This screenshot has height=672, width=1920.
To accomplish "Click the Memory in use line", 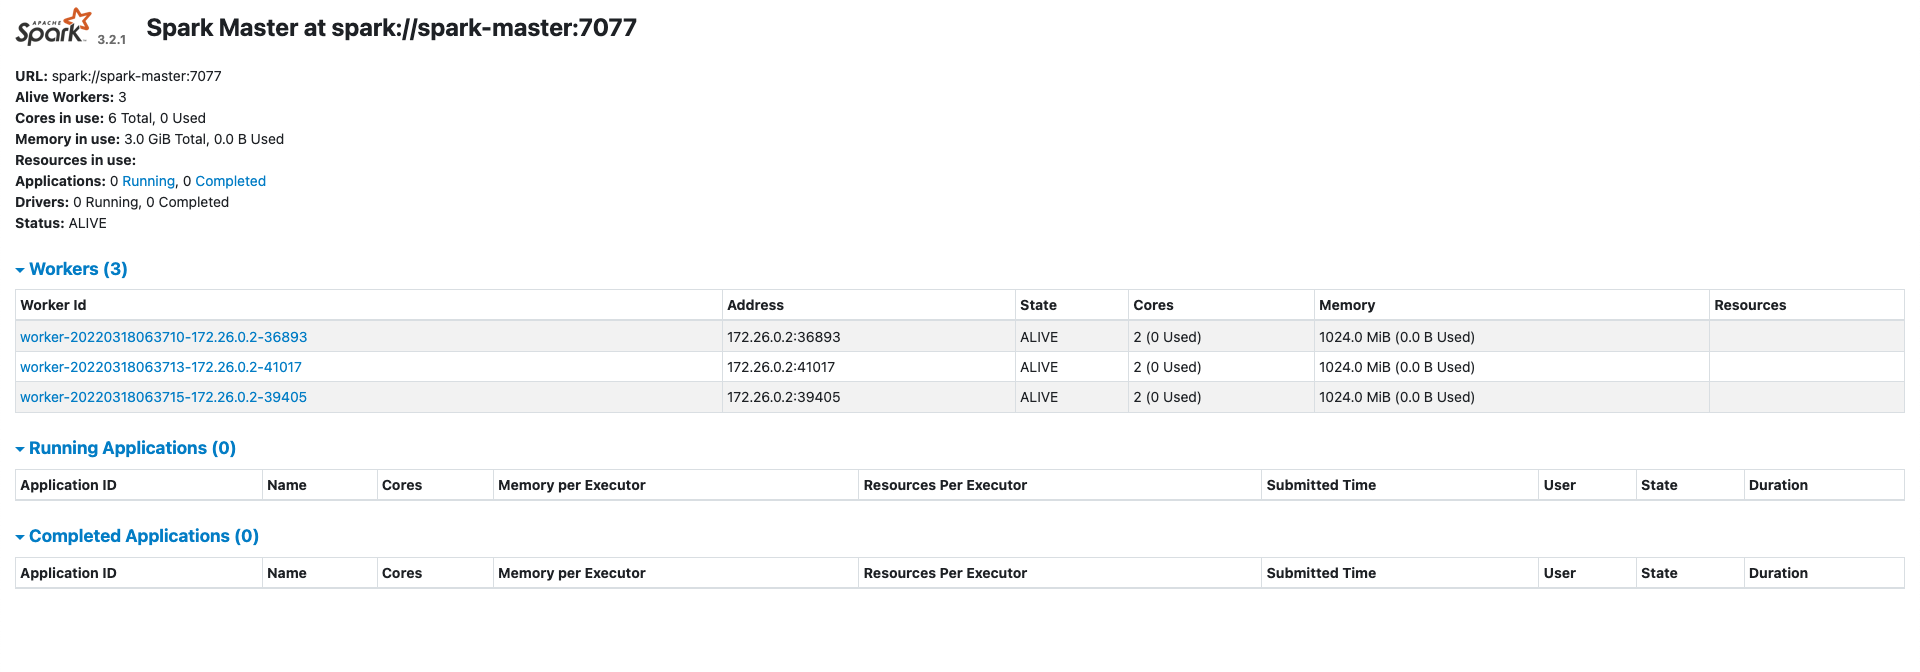I will click(x=149, y=139).
